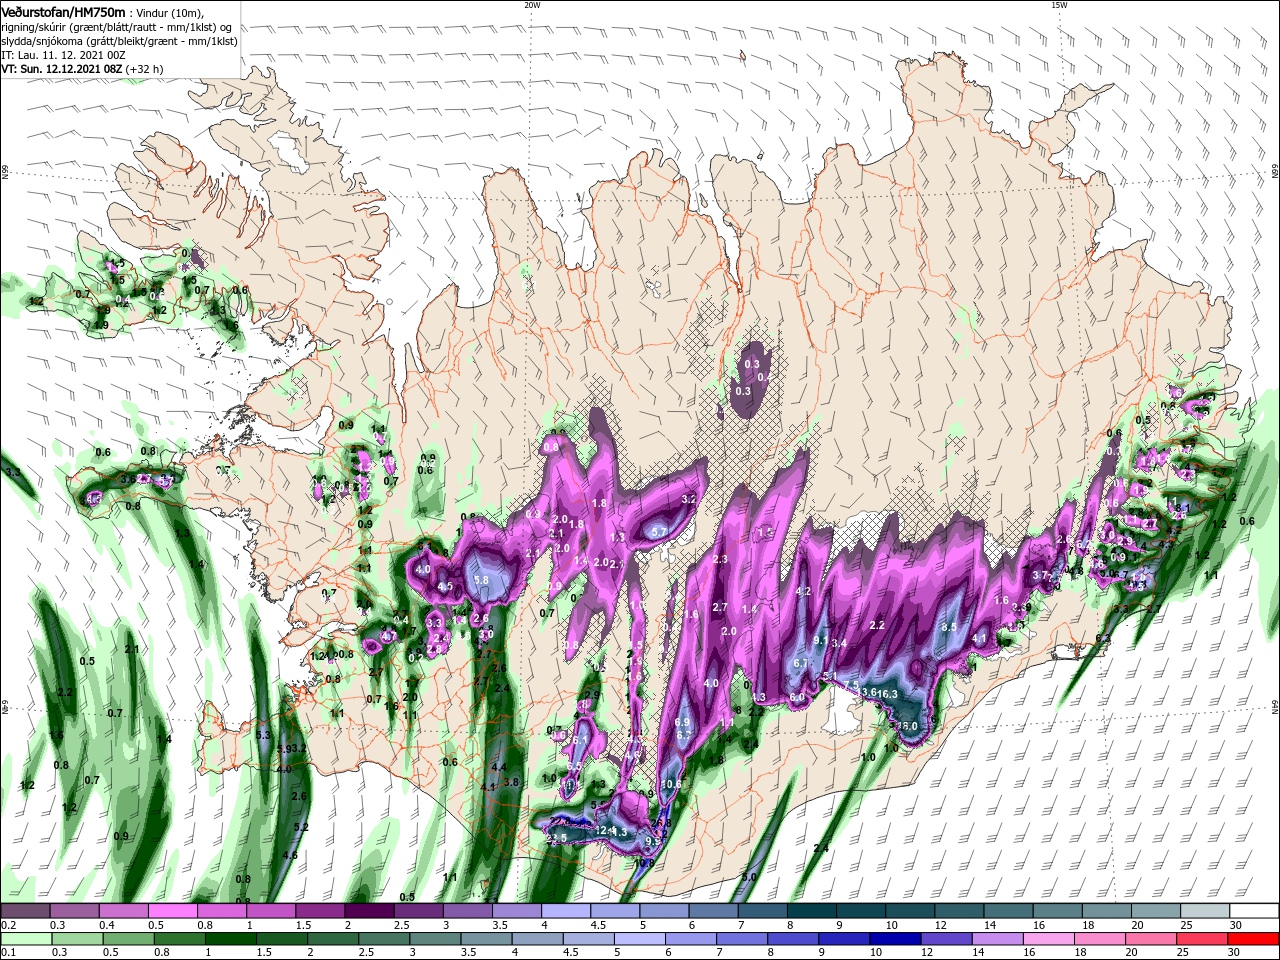Click the 'VT: Sun. 12.12.2021 08Z' valid-time line
The height and width of the screenshot is (960, 1280).
84,69
